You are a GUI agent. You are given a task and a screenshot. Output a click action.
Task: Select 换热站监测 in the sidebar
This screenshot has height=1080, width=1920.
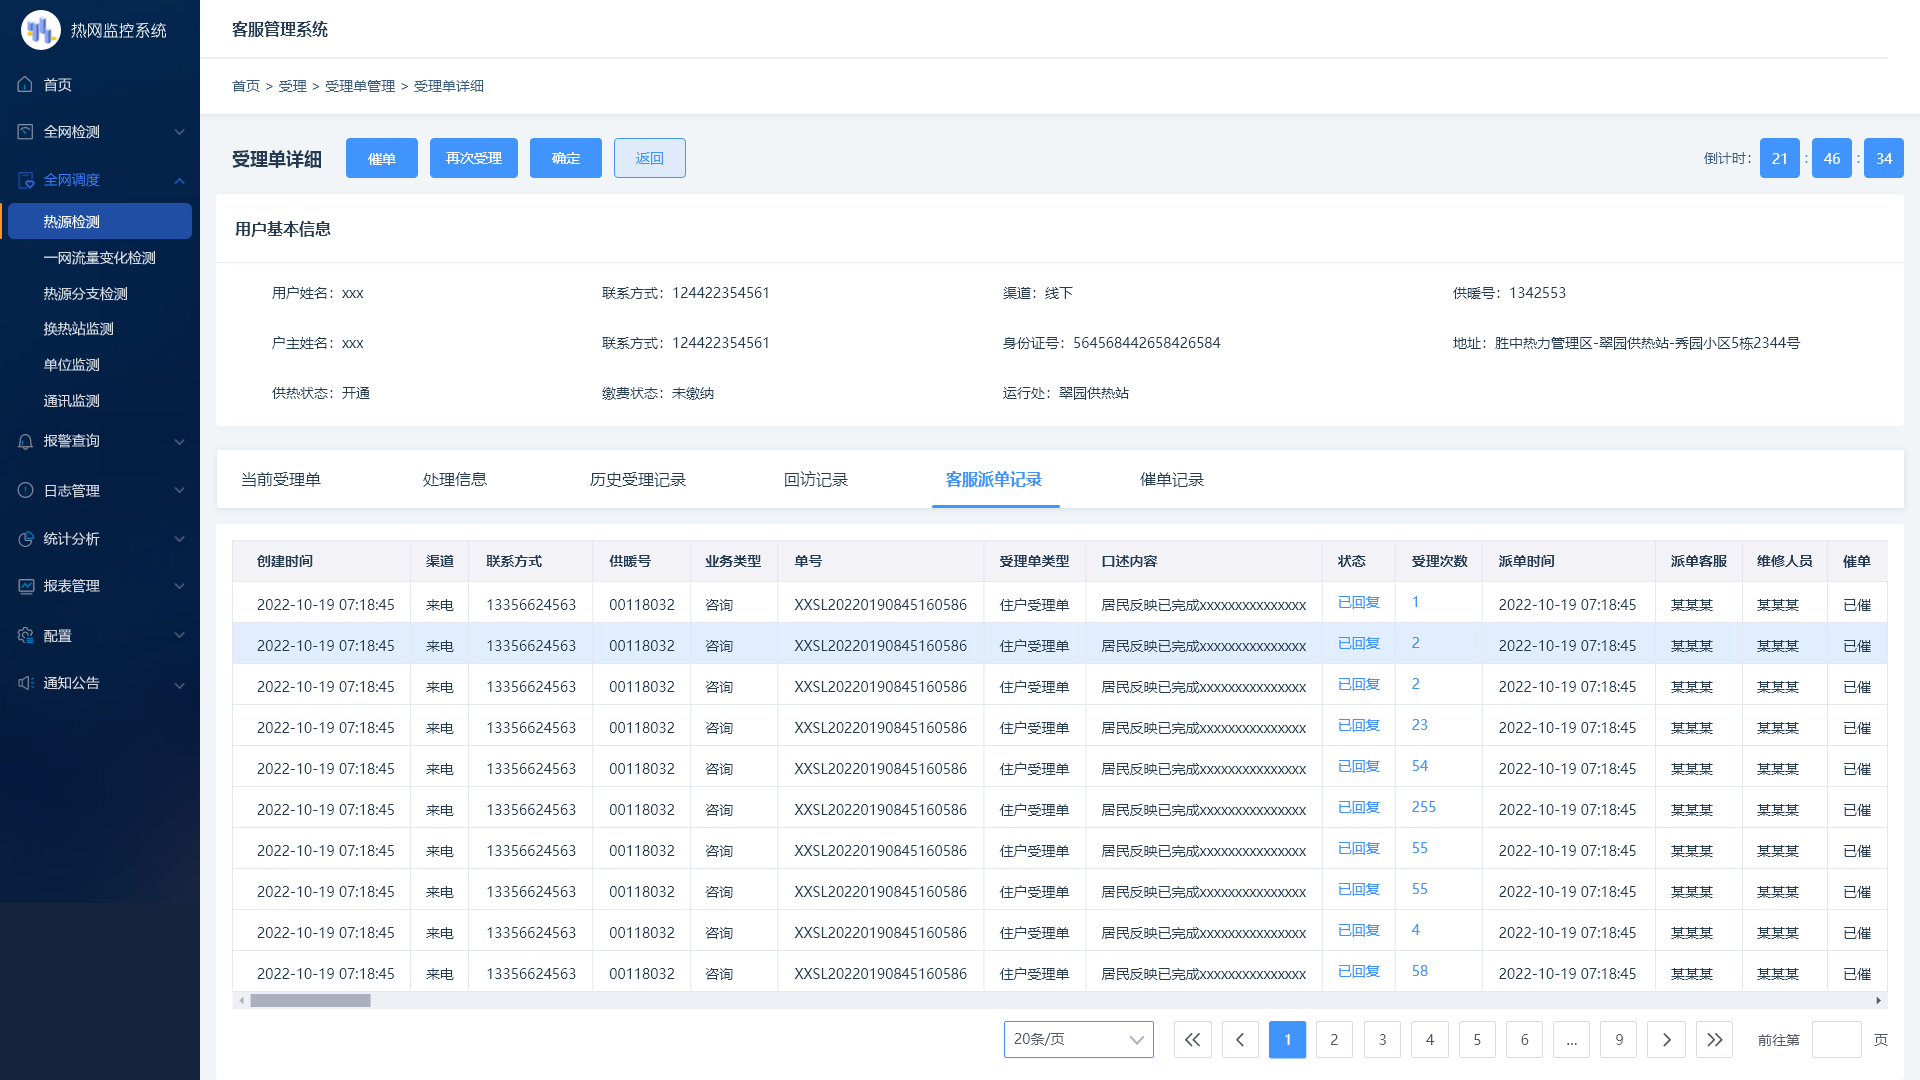[79, 329]
